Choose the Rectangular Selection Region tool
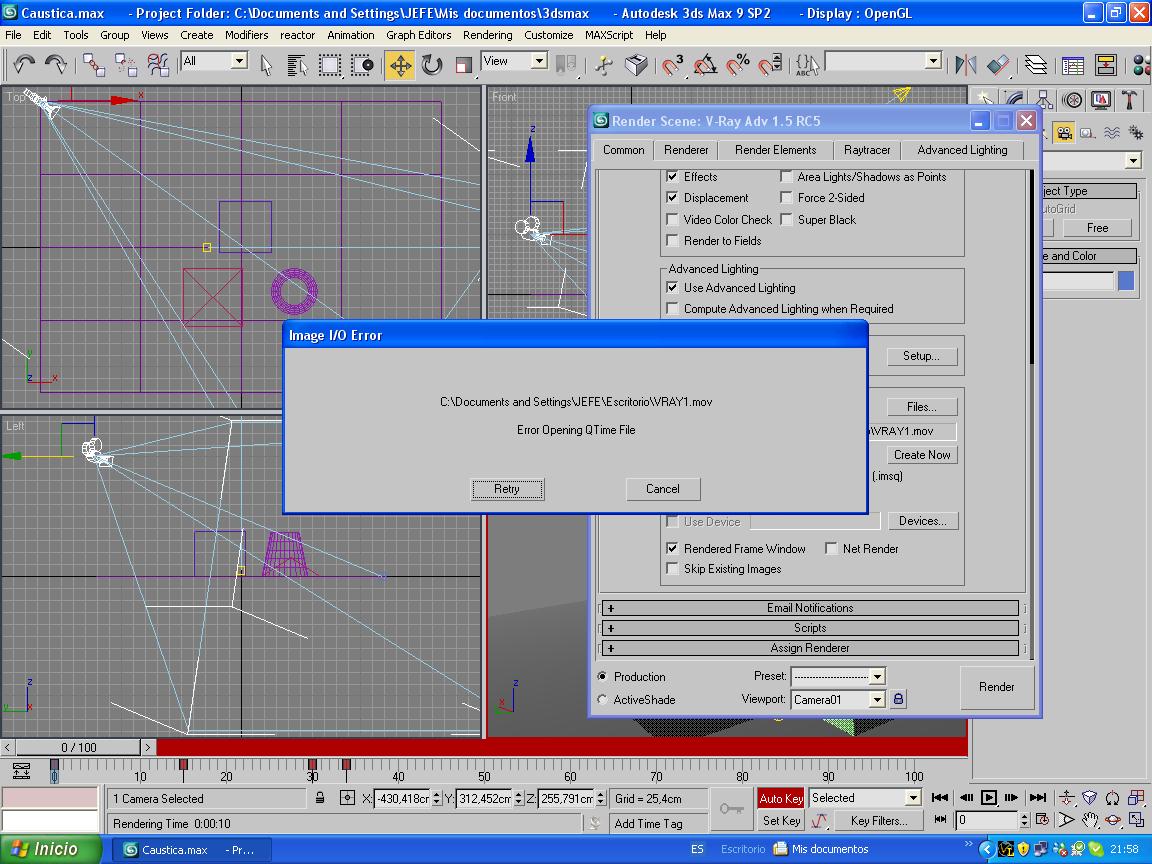The width and height of the screenshot is (1152, 864). [x=330, y=65]
